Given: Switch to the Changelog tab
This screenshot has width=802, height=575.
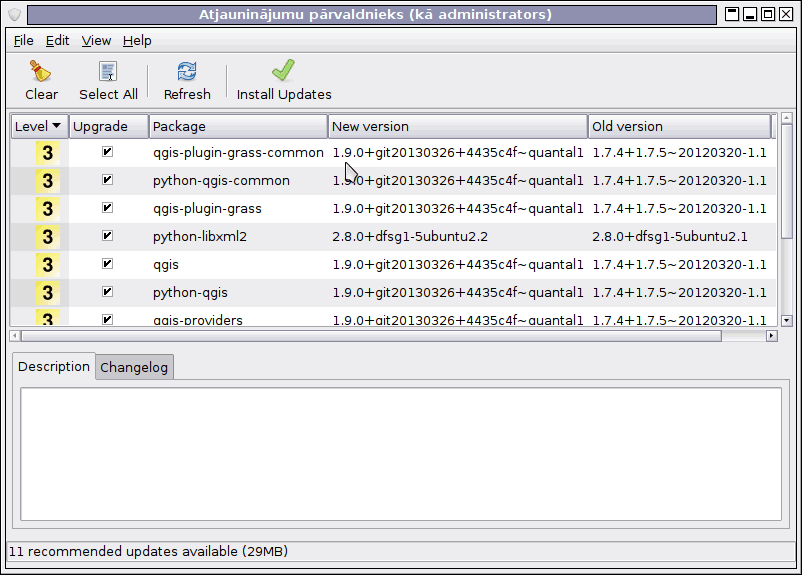Looking at the screenshot, I should [134, 367].
